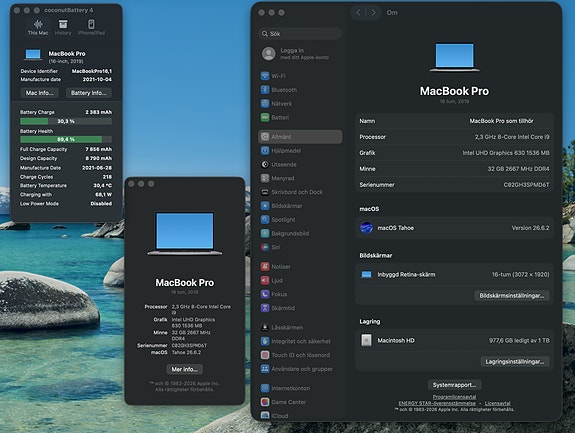The width and height of the screenshot is (575, 433).
Task: Click the Mer info... button
Action: tap(184, 369)
